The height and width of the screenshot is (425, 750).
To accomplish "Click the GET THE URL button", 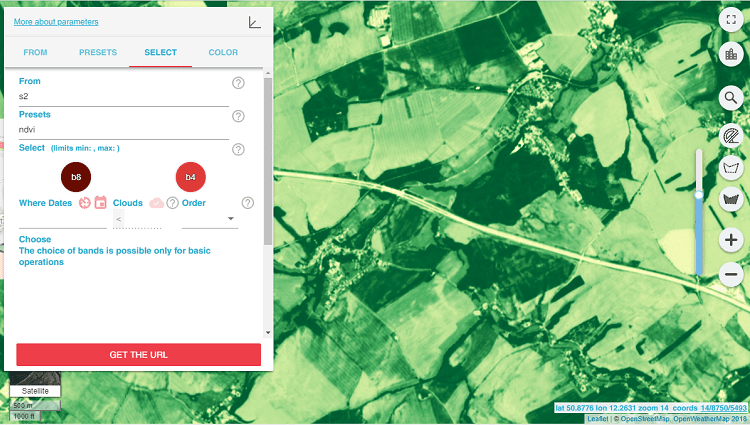I will tap(139, 355).
